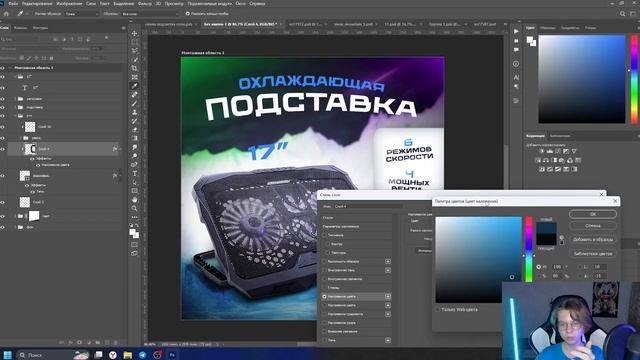Open the Character panel icon
640x360 pixels.
tap(516, 77)
